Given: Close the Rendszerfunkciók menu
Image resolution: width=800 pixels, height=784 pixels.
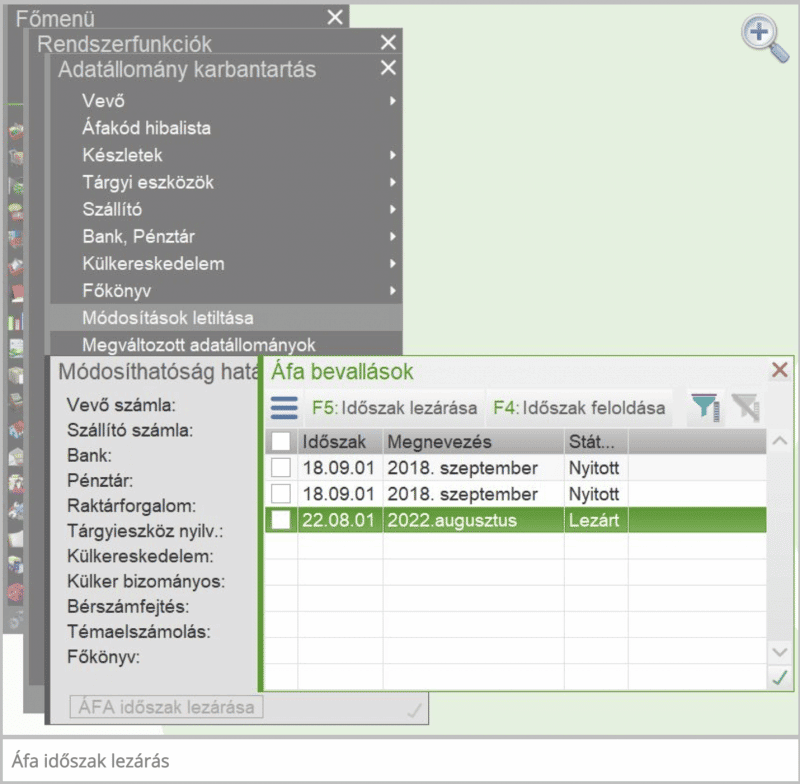Looking at the screenshot, I should click(388, 42).
